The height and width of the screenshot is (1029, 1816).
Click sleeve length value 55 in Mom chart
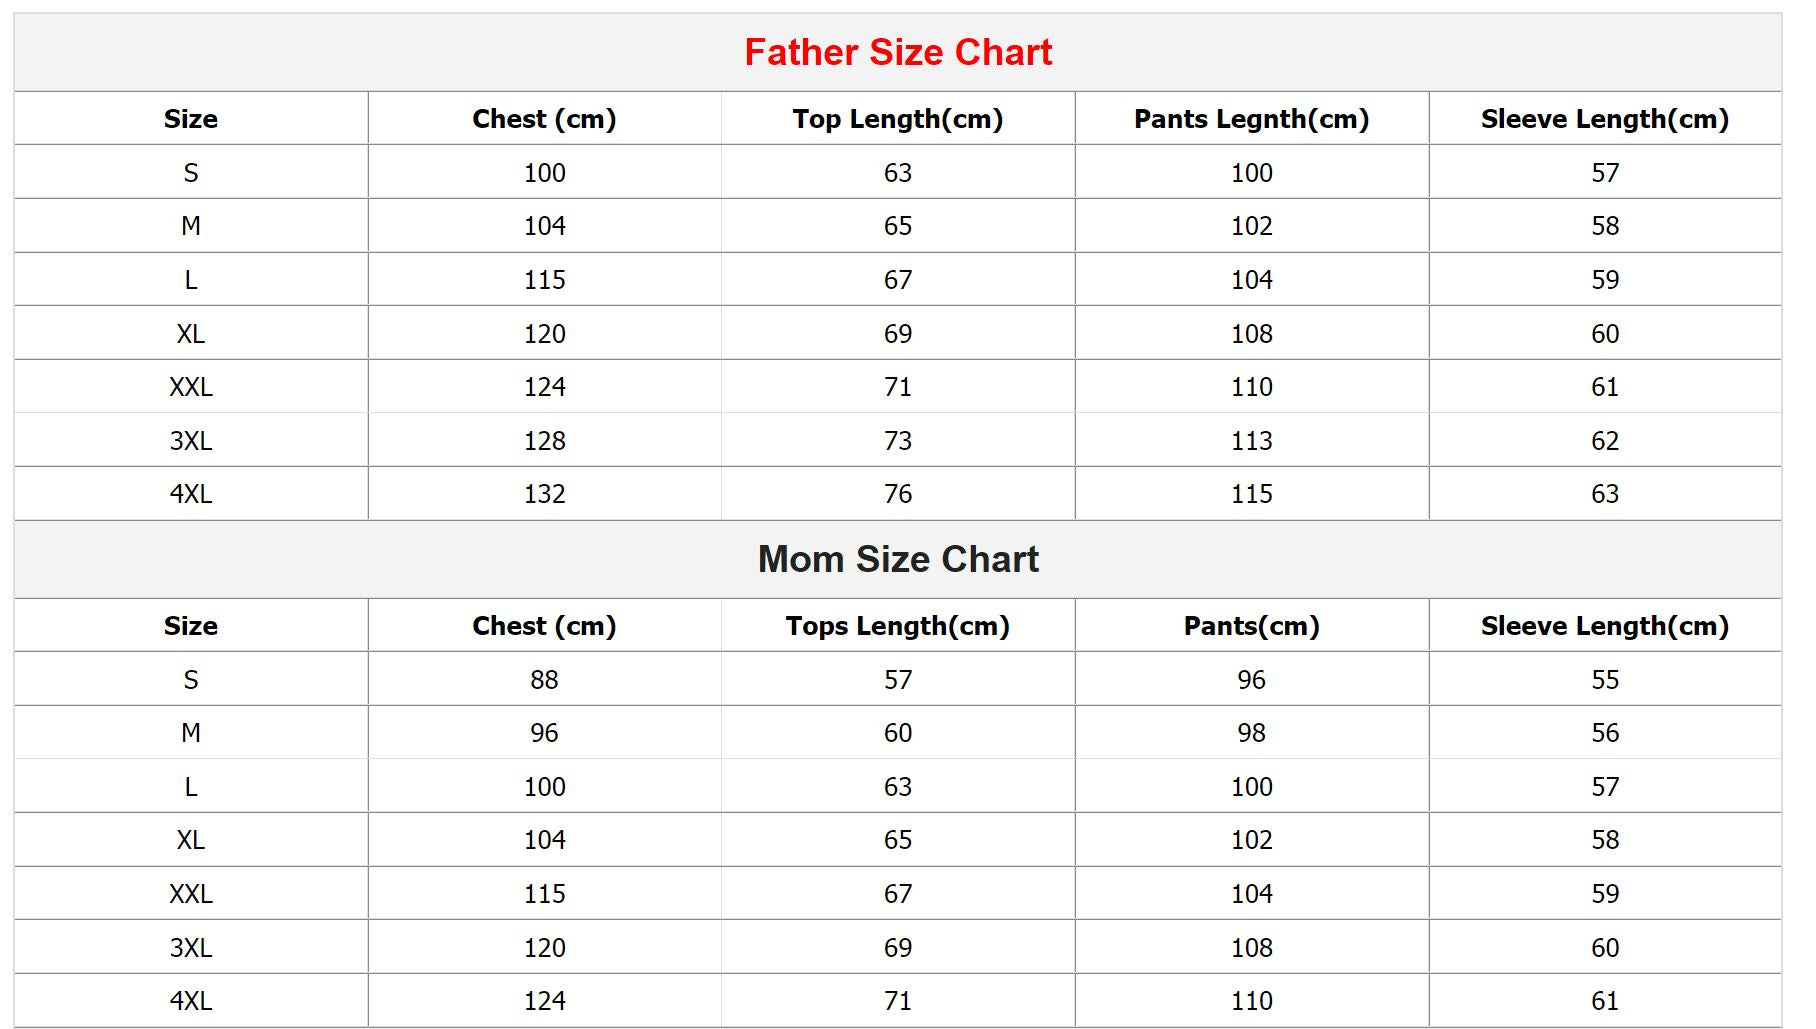tap(1604, 680)
